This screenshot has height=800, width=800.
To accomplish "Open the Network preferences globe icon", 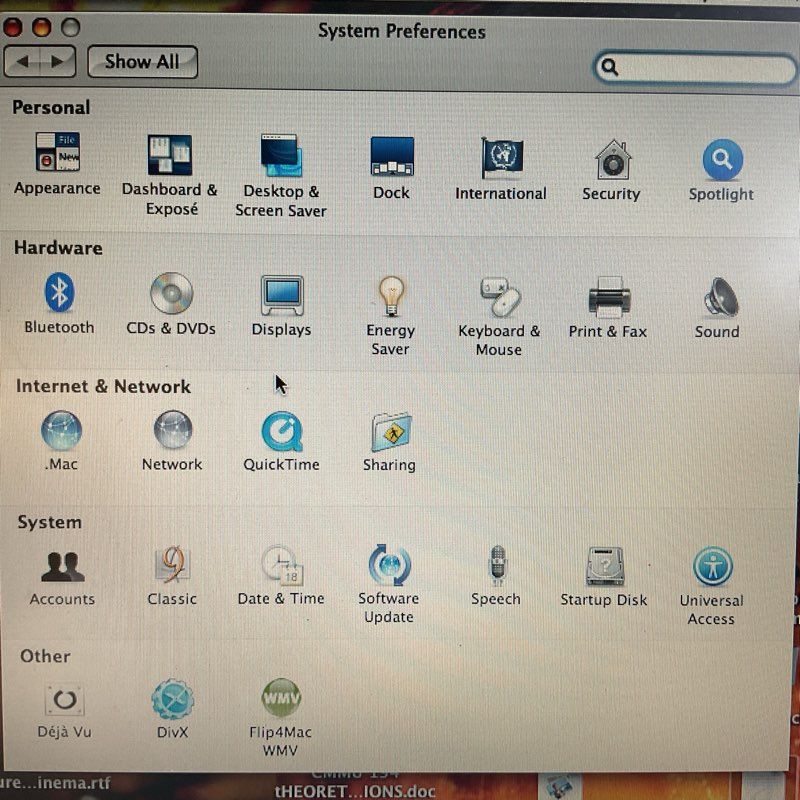I will click(x=172, y=431).
